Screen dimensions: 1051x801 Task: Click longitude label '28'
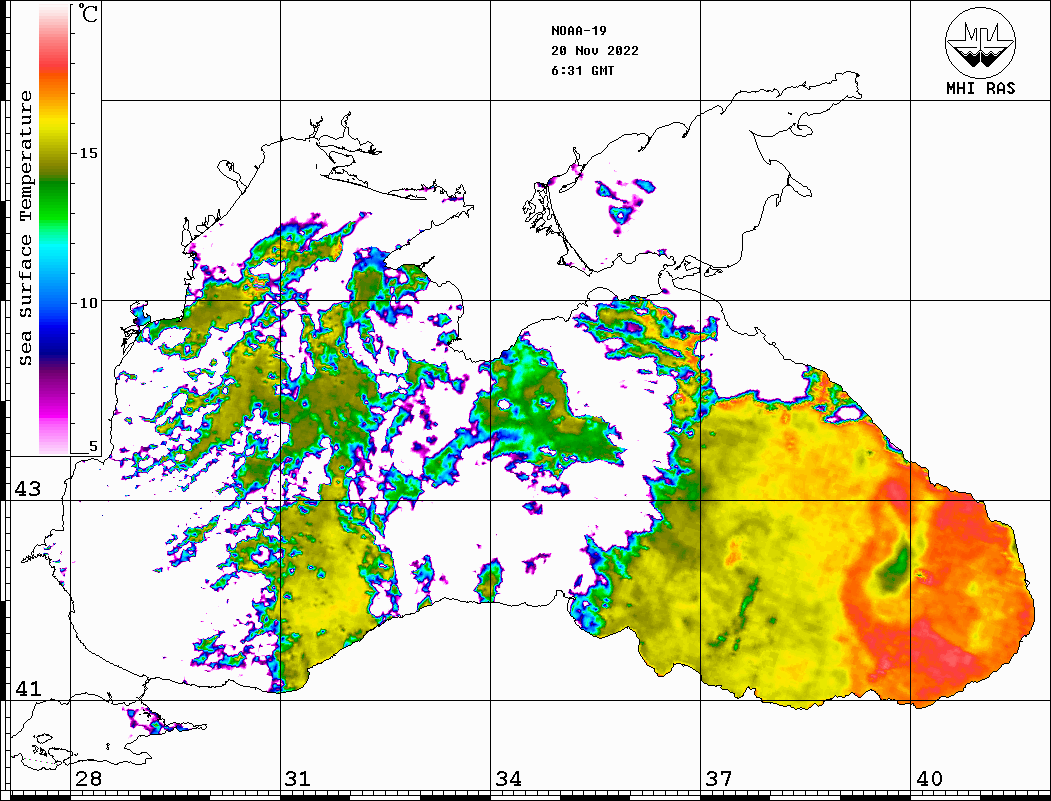point(88,779)
